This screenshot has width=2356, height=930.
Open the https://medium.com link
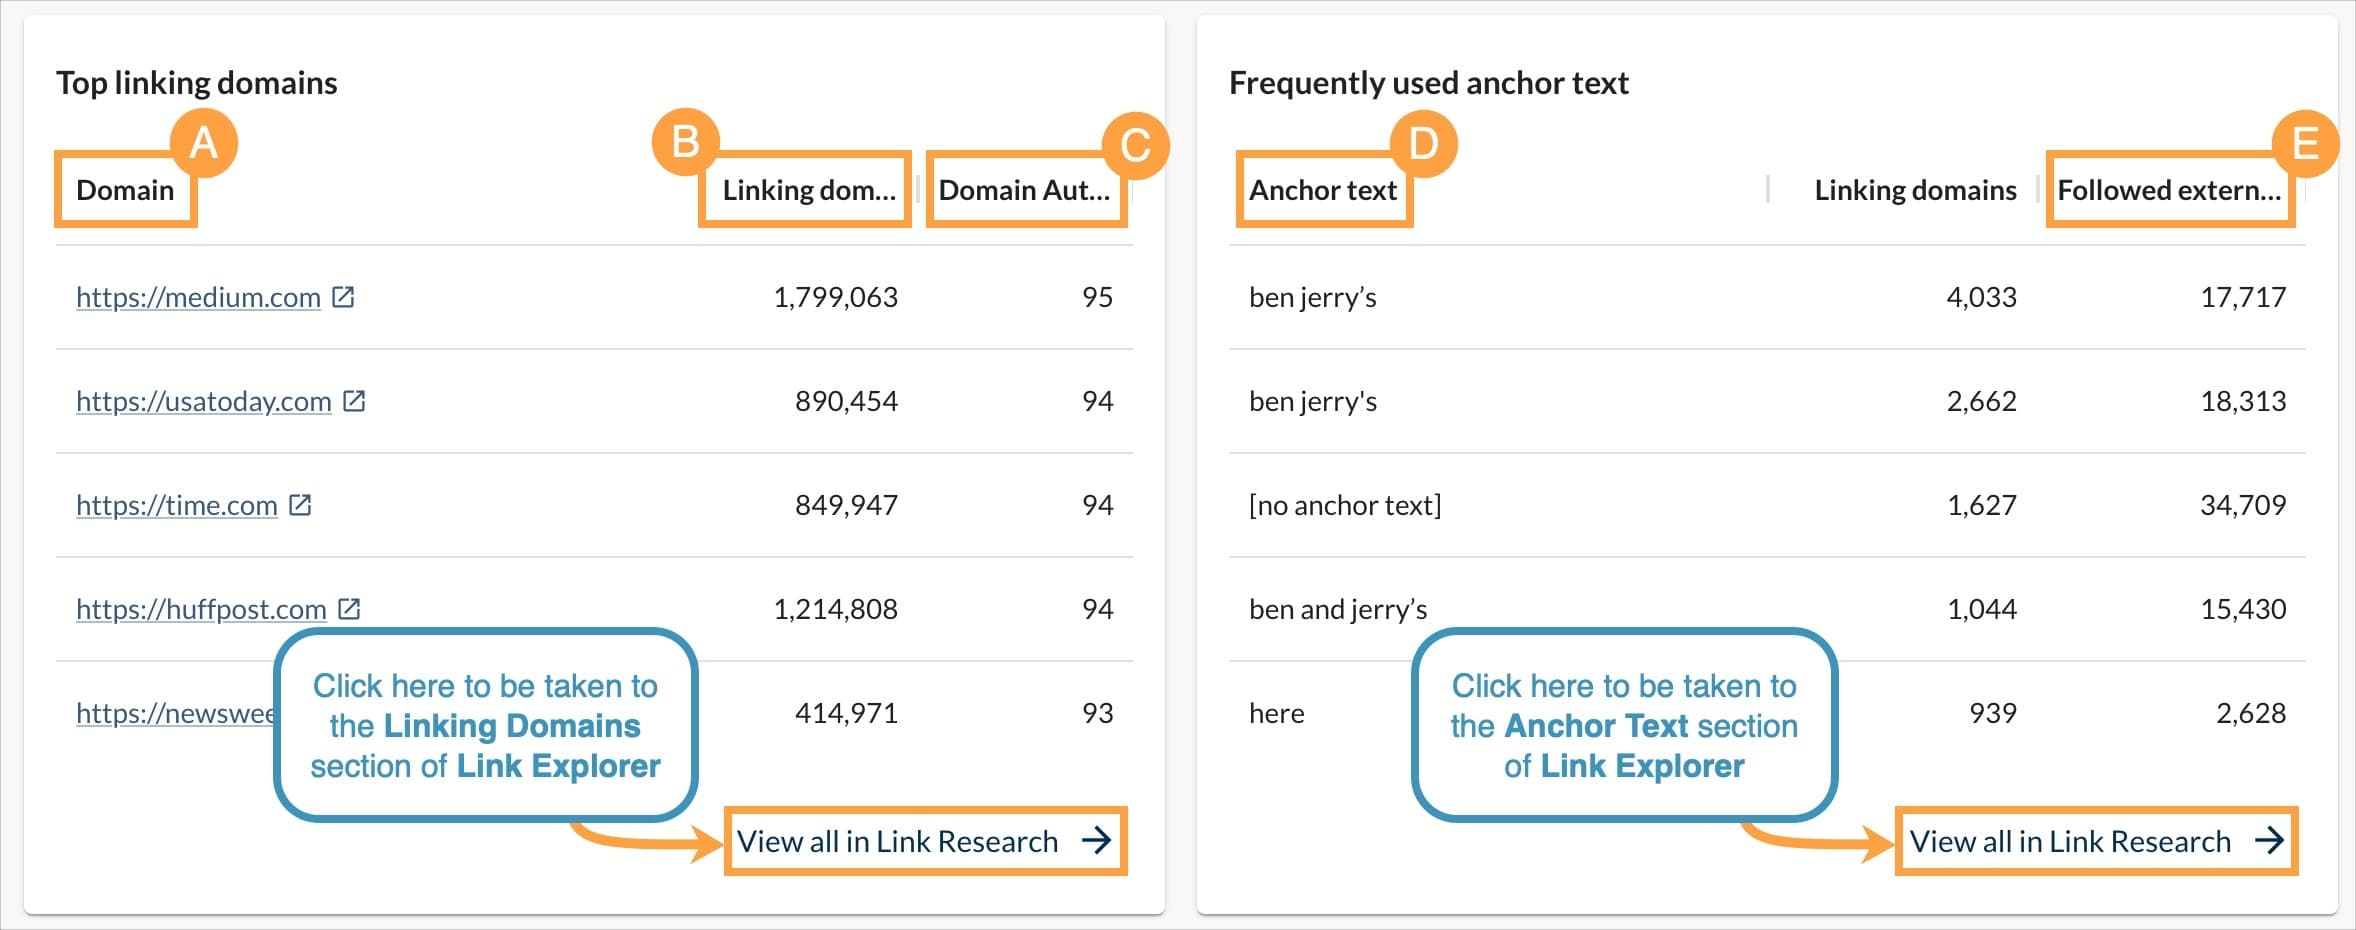point(196,296)
